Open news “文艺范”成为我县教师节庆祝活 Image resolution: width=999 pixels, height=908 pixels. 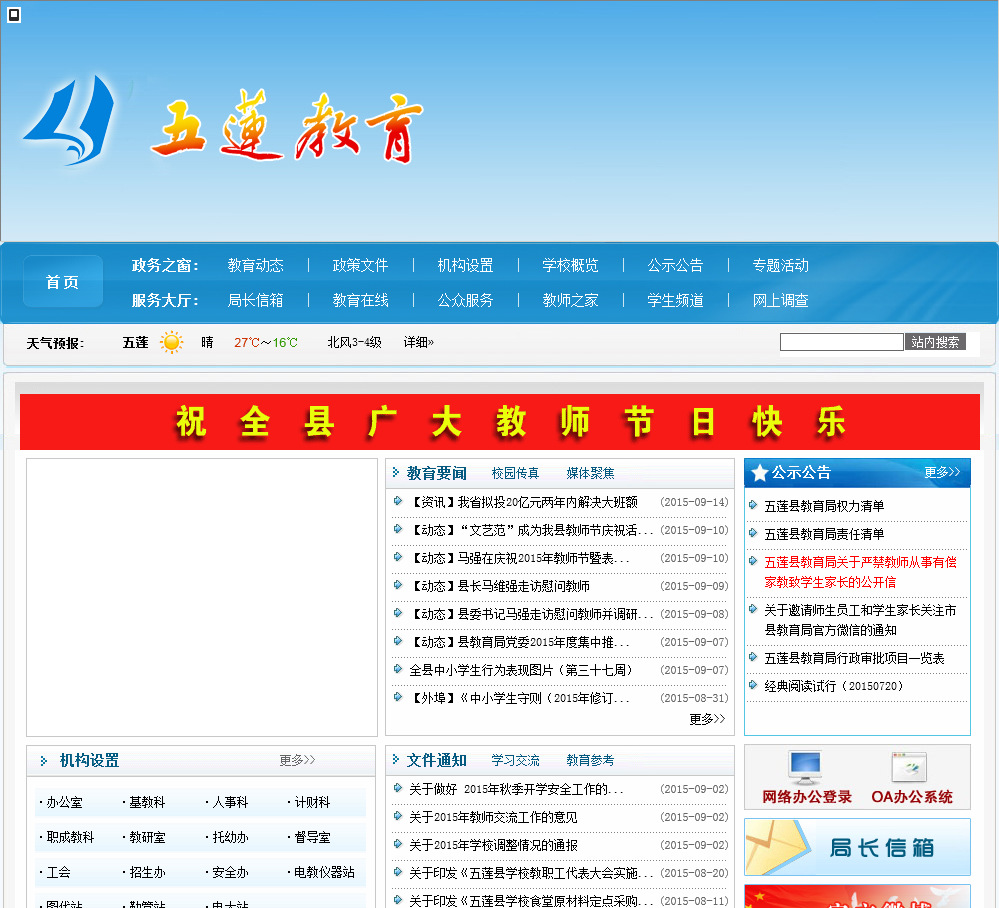[531, 530]
